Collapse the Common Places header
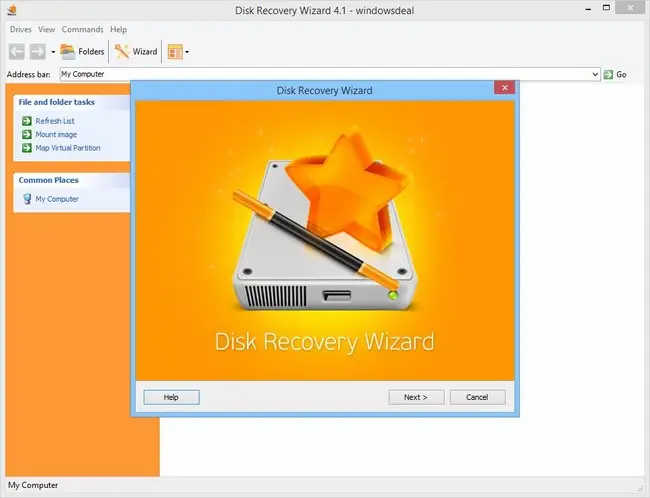 [72, 180]
